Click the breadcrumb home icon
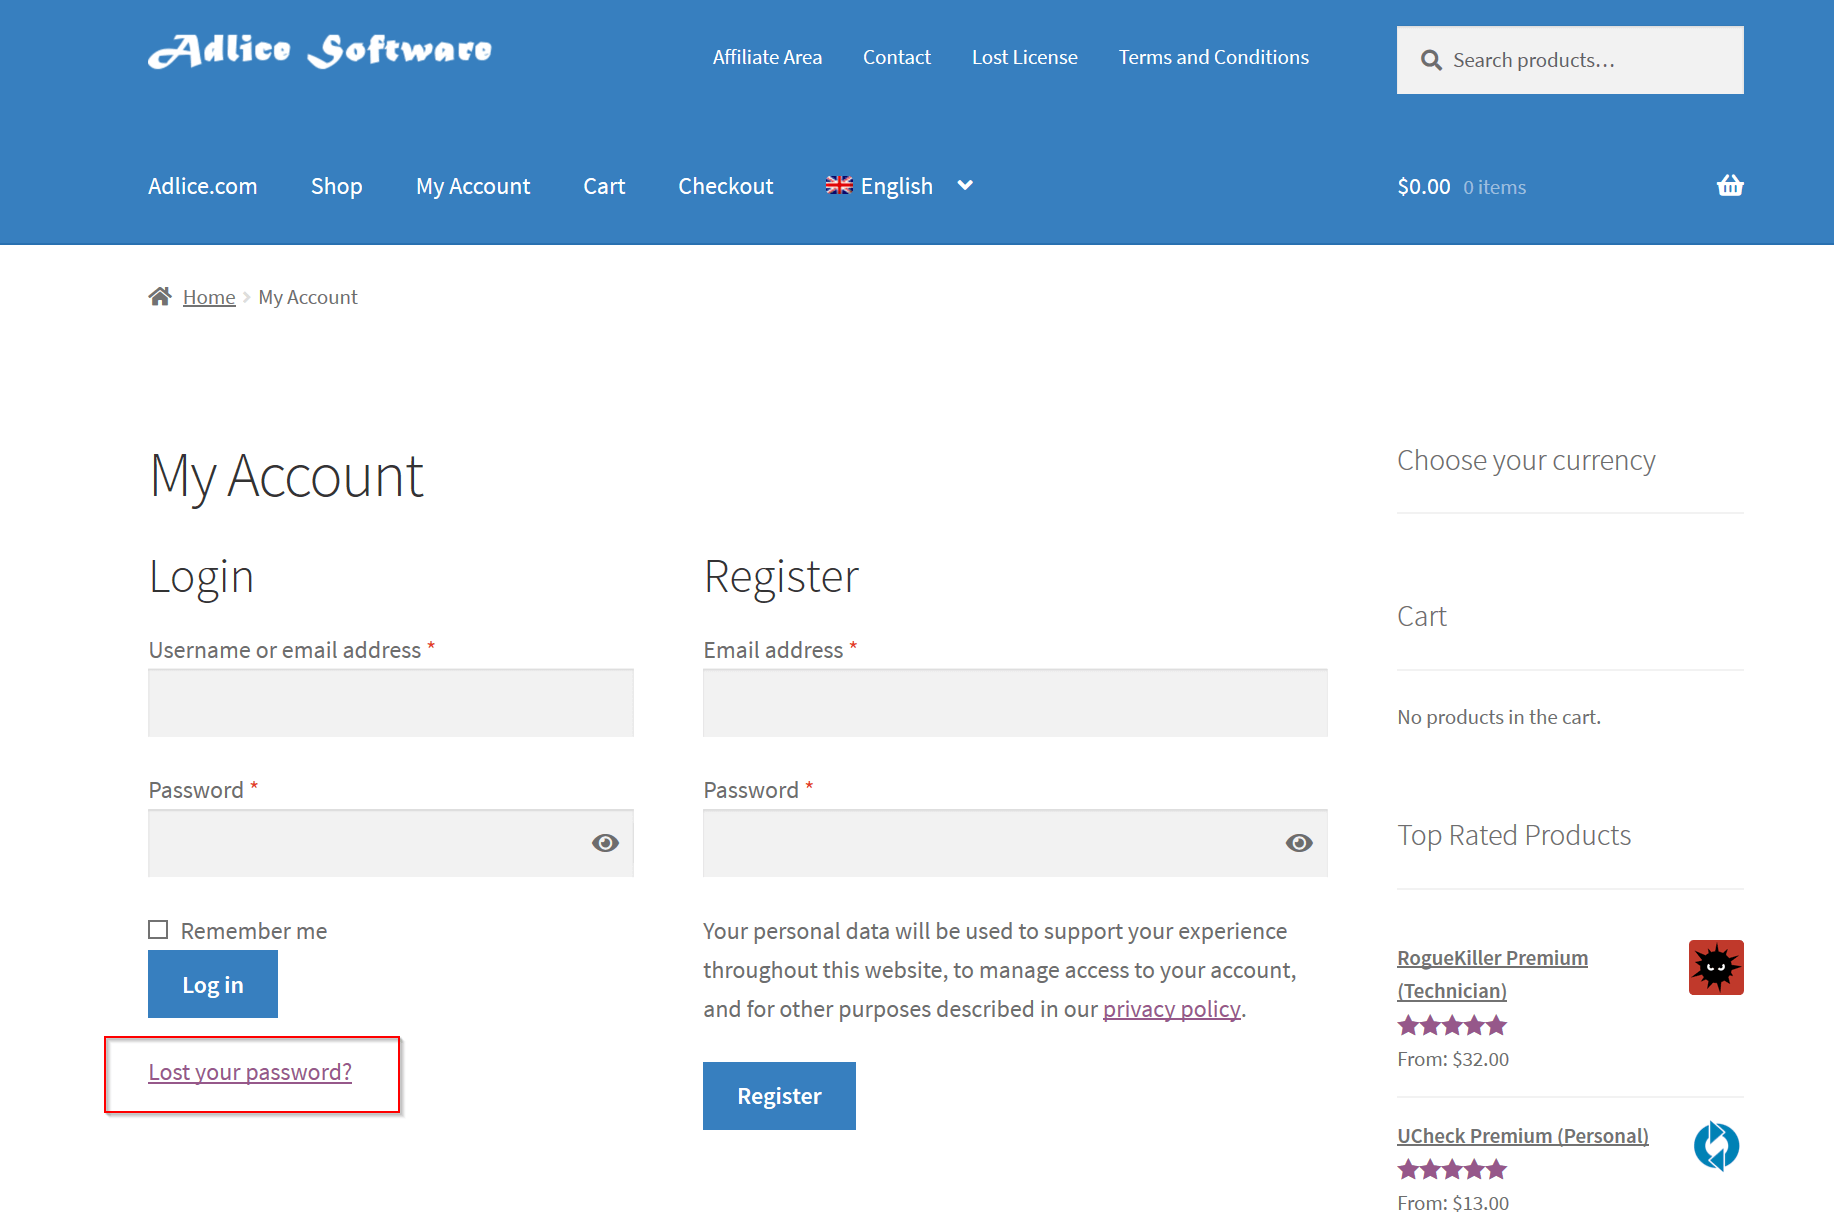Screen dimensions: 1834x1232 click(160, 297)
